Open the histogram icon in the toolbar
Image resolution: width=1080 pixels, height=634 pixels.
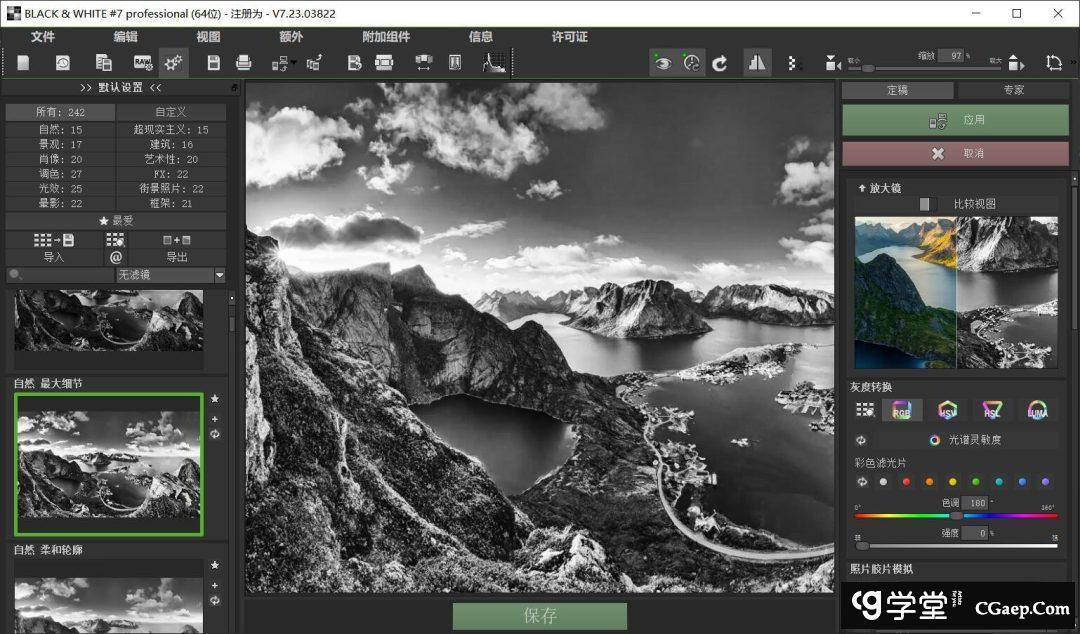[493, 63]
